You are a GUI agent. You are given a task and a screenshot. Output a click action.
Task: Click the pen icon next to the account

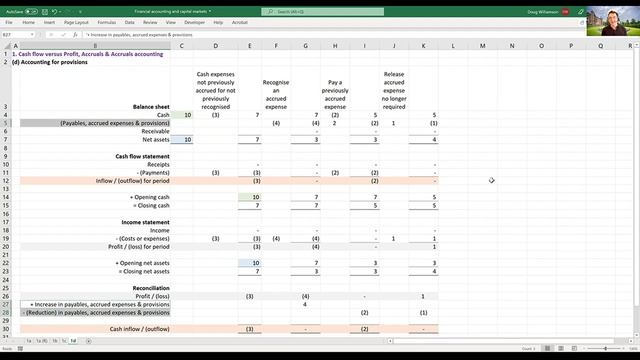[x=580, y=12]
